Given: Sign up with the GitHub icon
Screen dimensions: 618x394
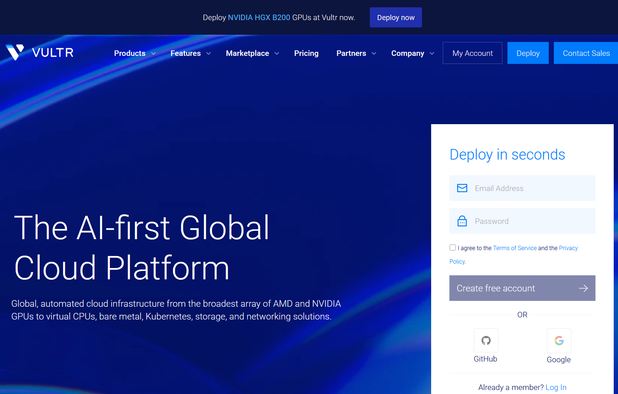Looking at the screenshot, I should 486,340.
